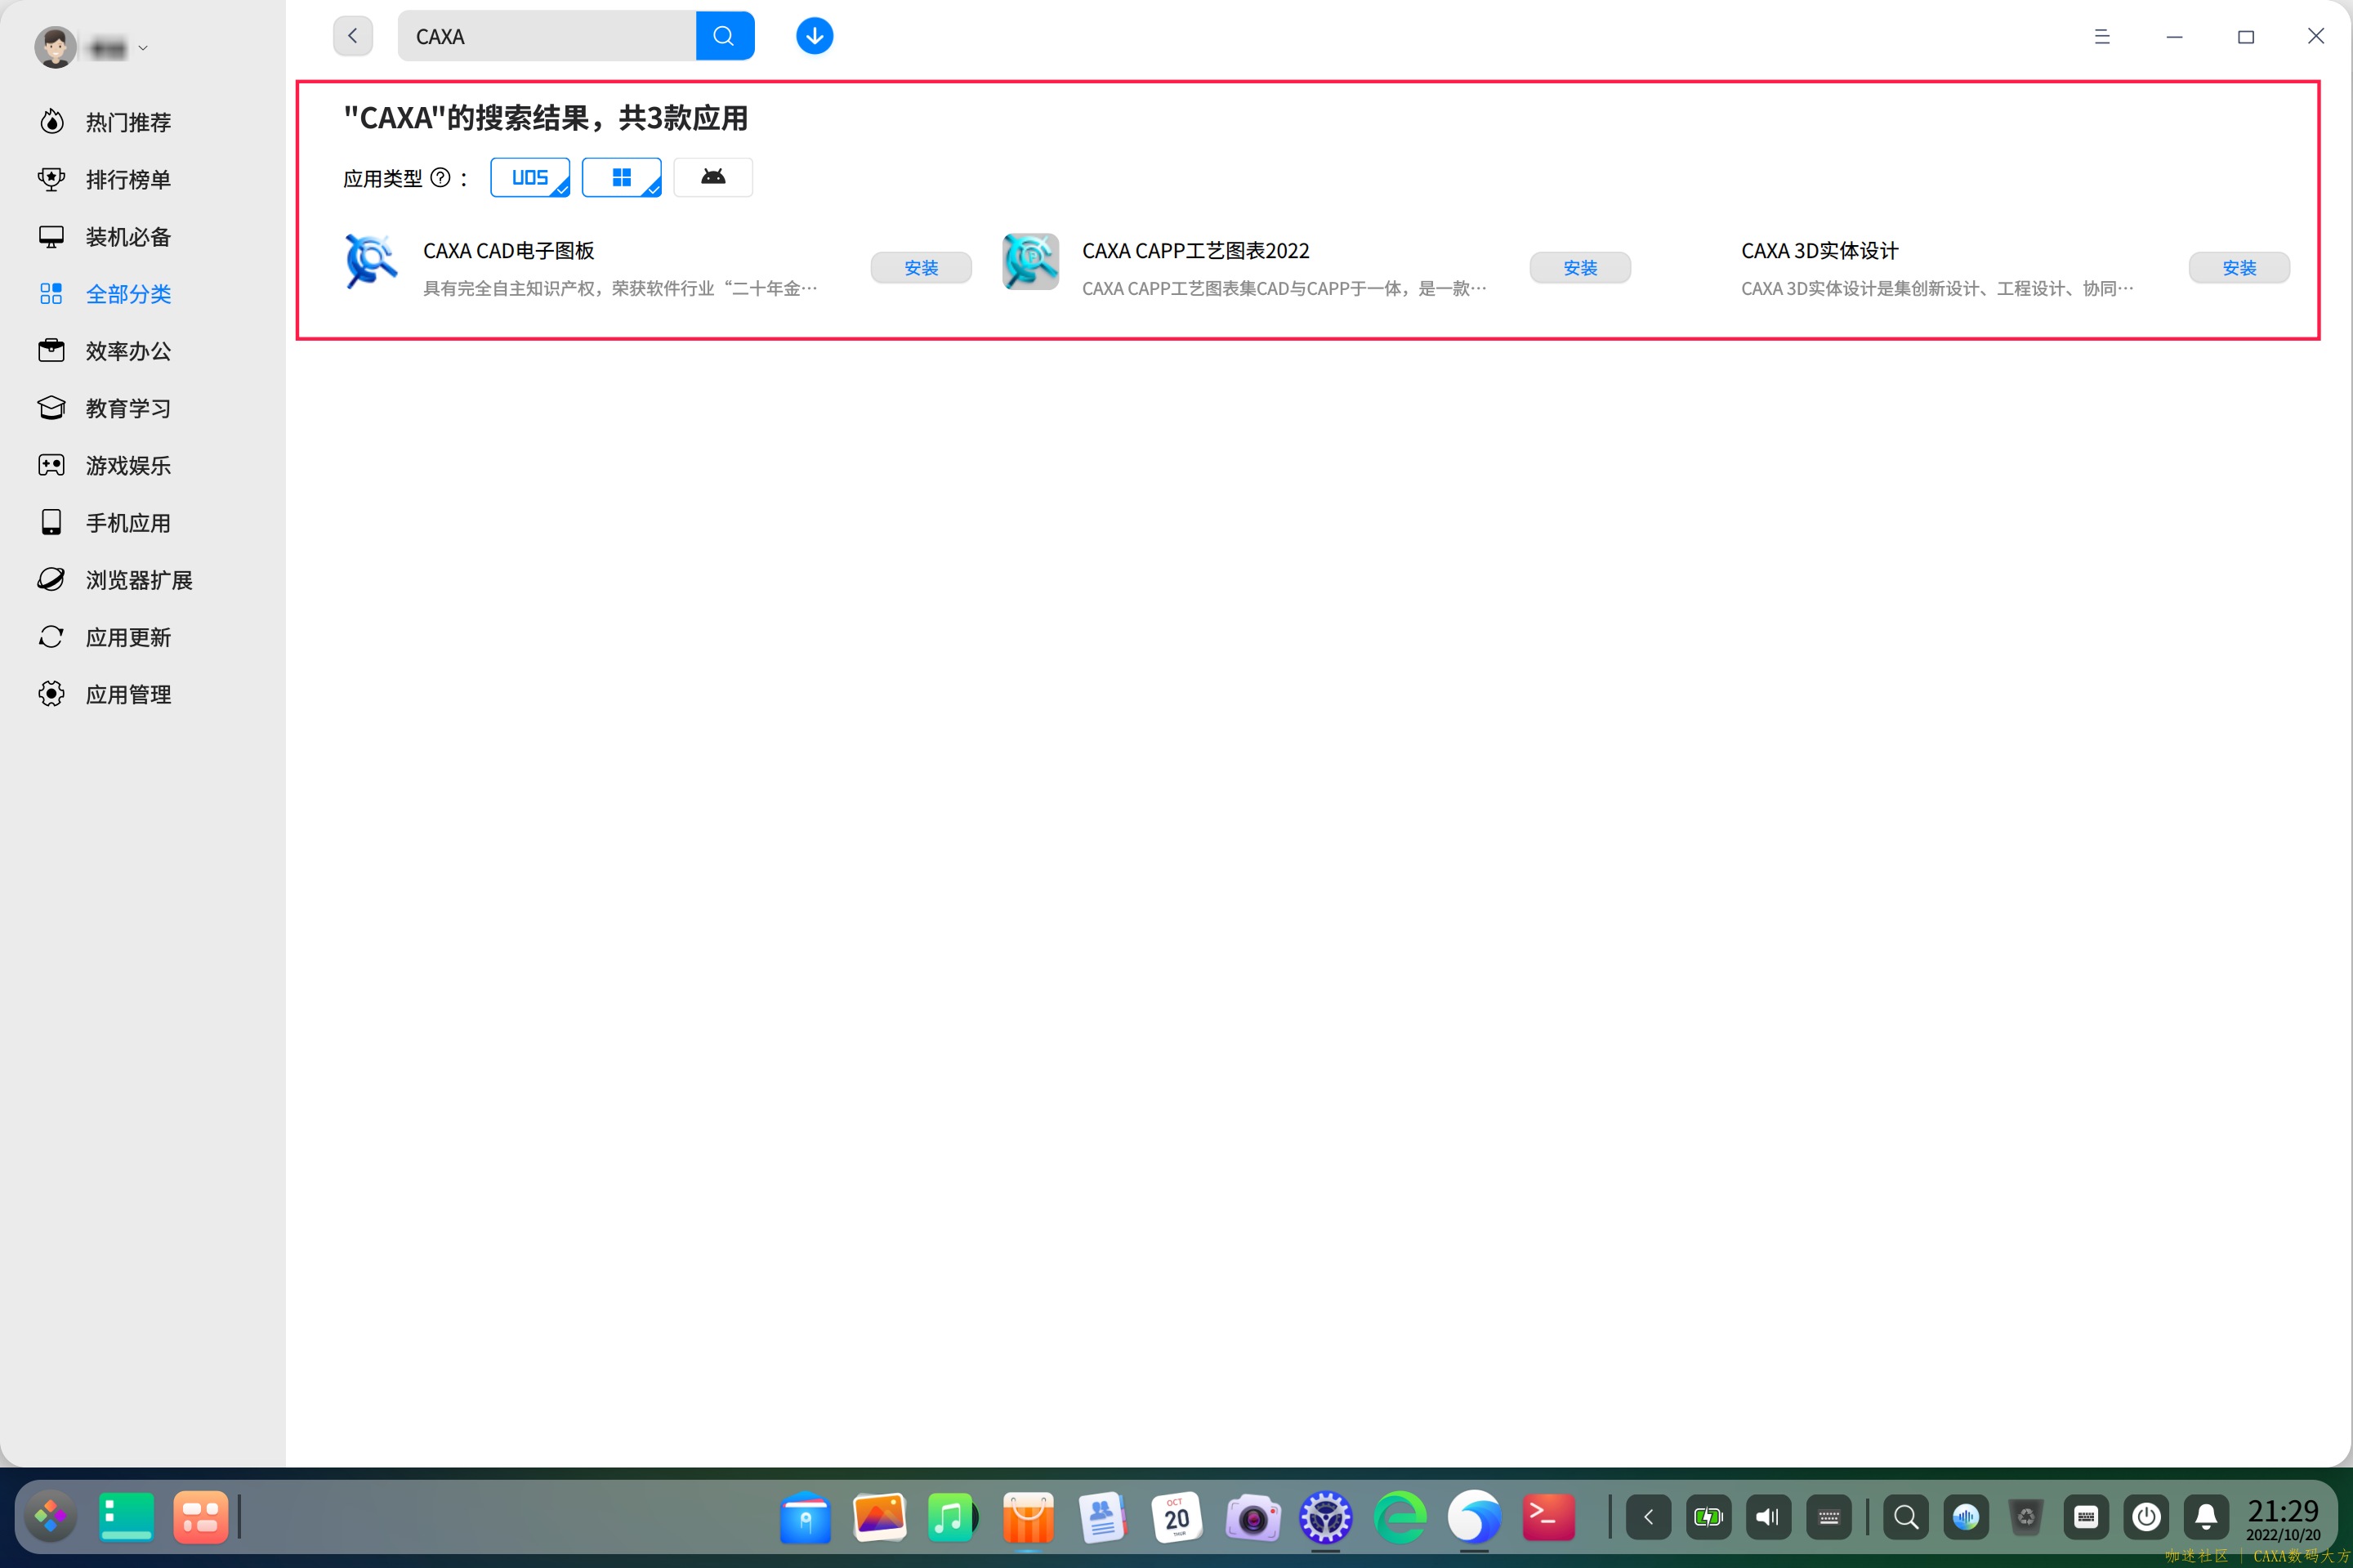Click the CAXA search input field

click(x=547, y=36)
